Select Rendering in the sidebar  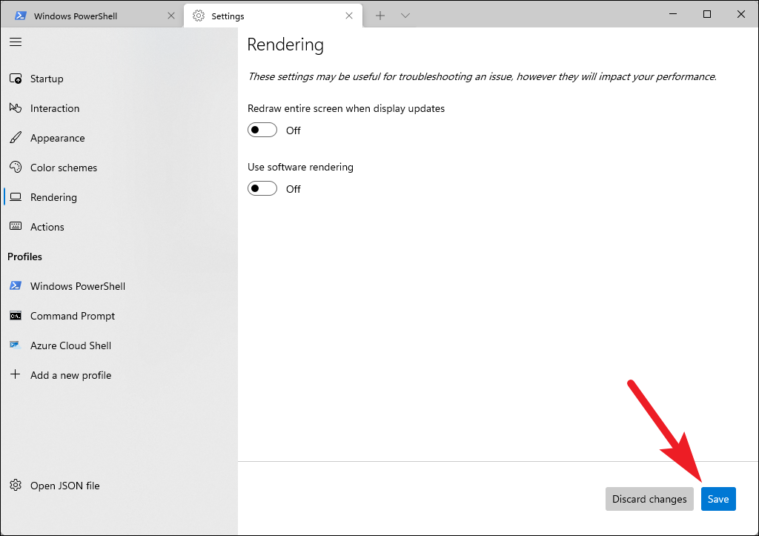pyautogui.click(x=119, y=197)
